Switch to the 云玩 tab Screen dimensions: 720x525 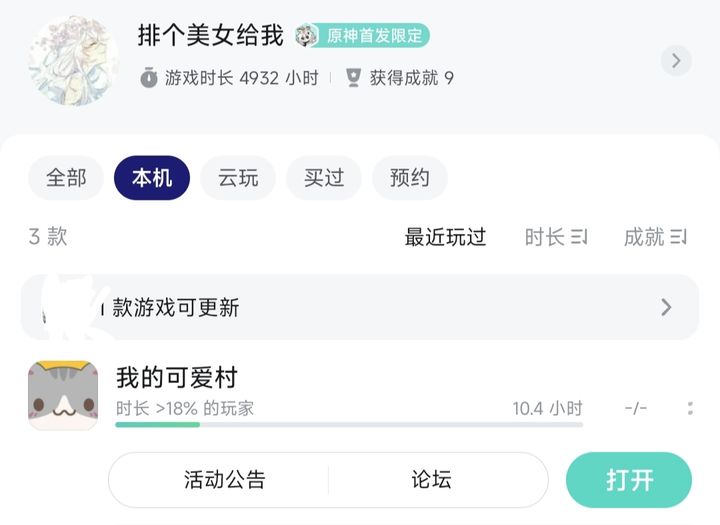pos(238,178)
